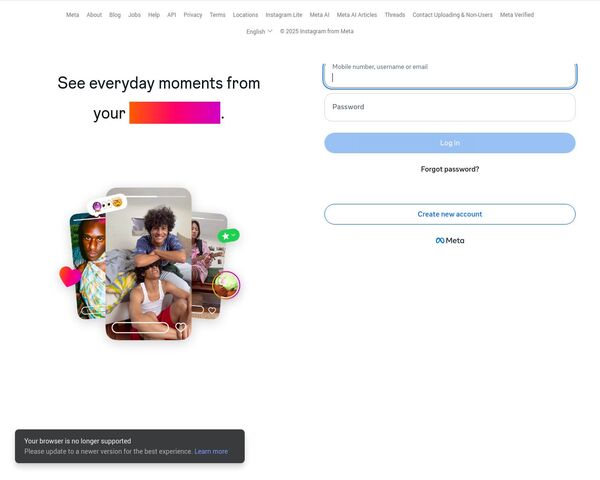Click Create new account button
This screenshot has width=600, height=480.
pyautogui.click(x=450, y=214)
